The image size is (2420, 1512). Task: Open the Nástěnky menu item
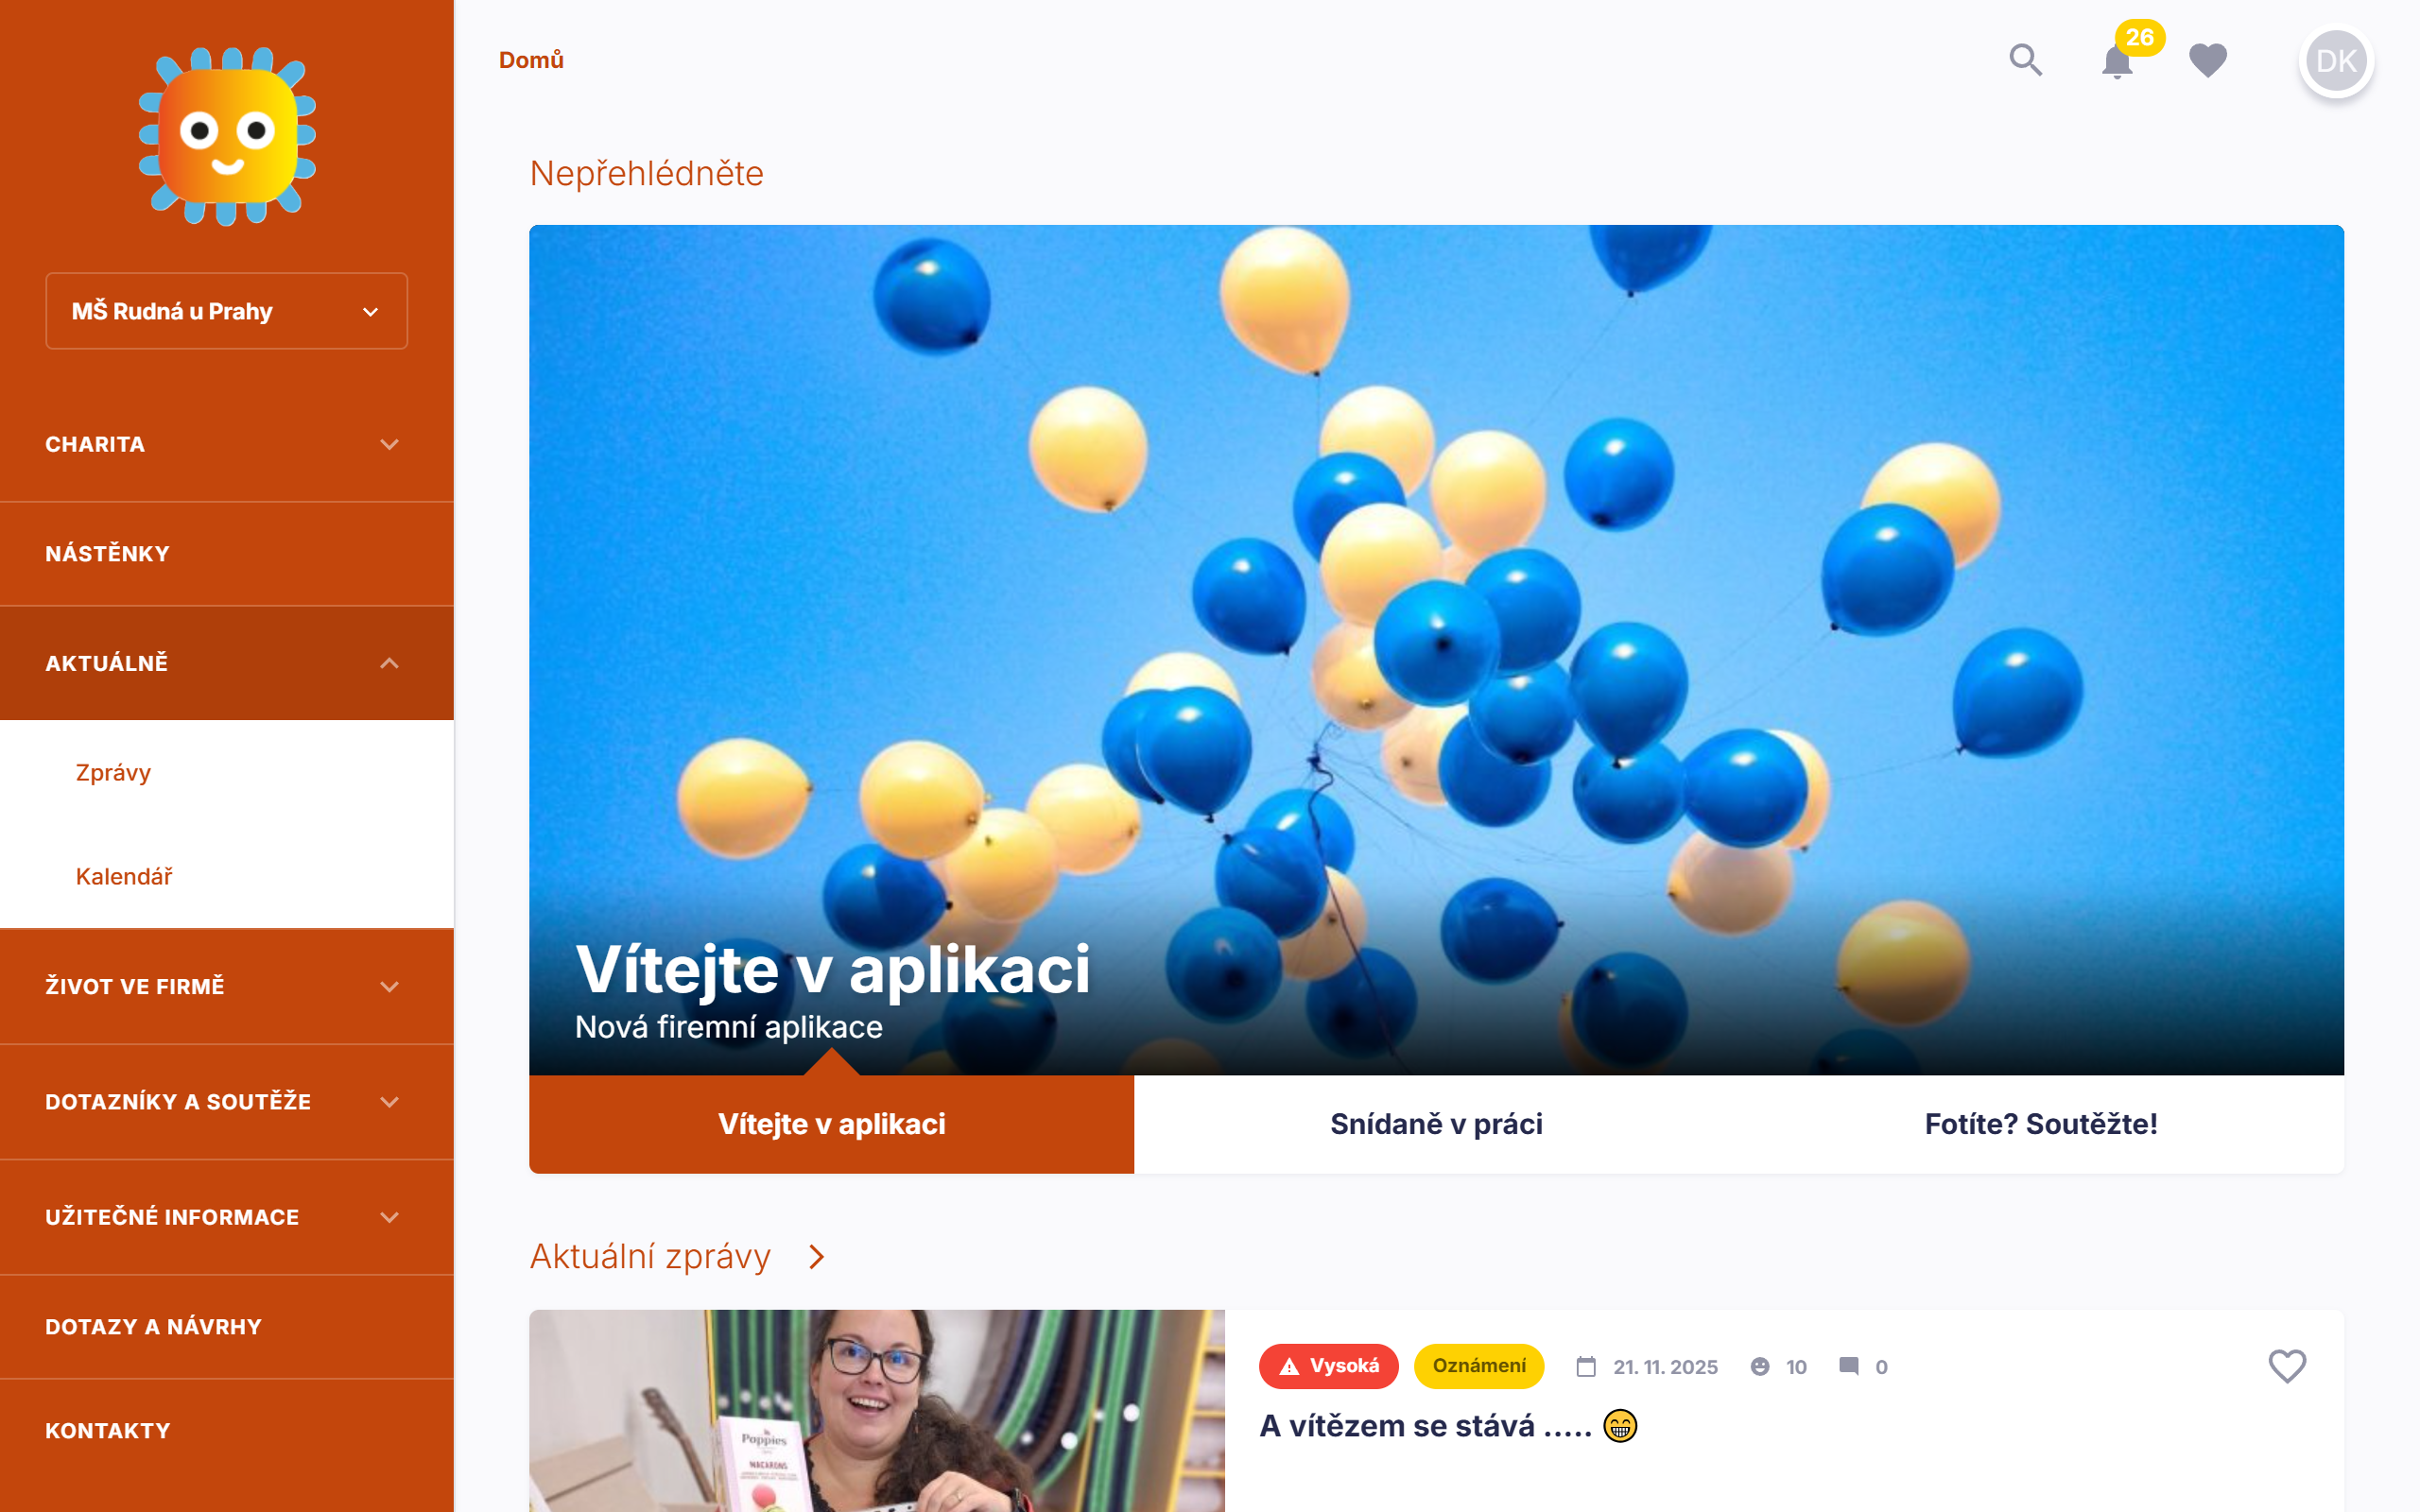pyautogui.click(x=227, y=554)
